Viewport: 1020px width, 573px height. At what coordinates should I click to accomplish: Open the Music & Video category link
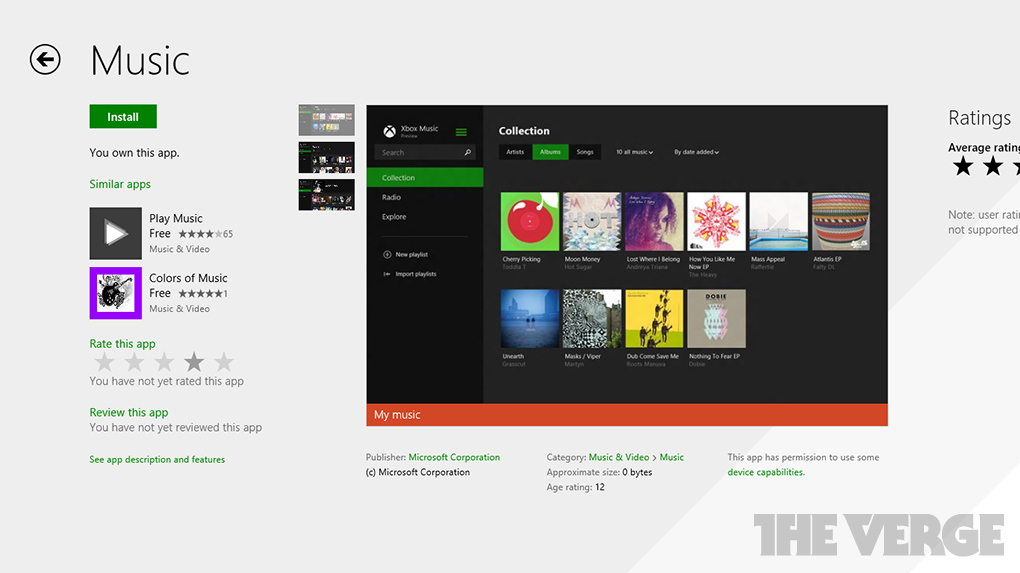(x=618, y=457)
